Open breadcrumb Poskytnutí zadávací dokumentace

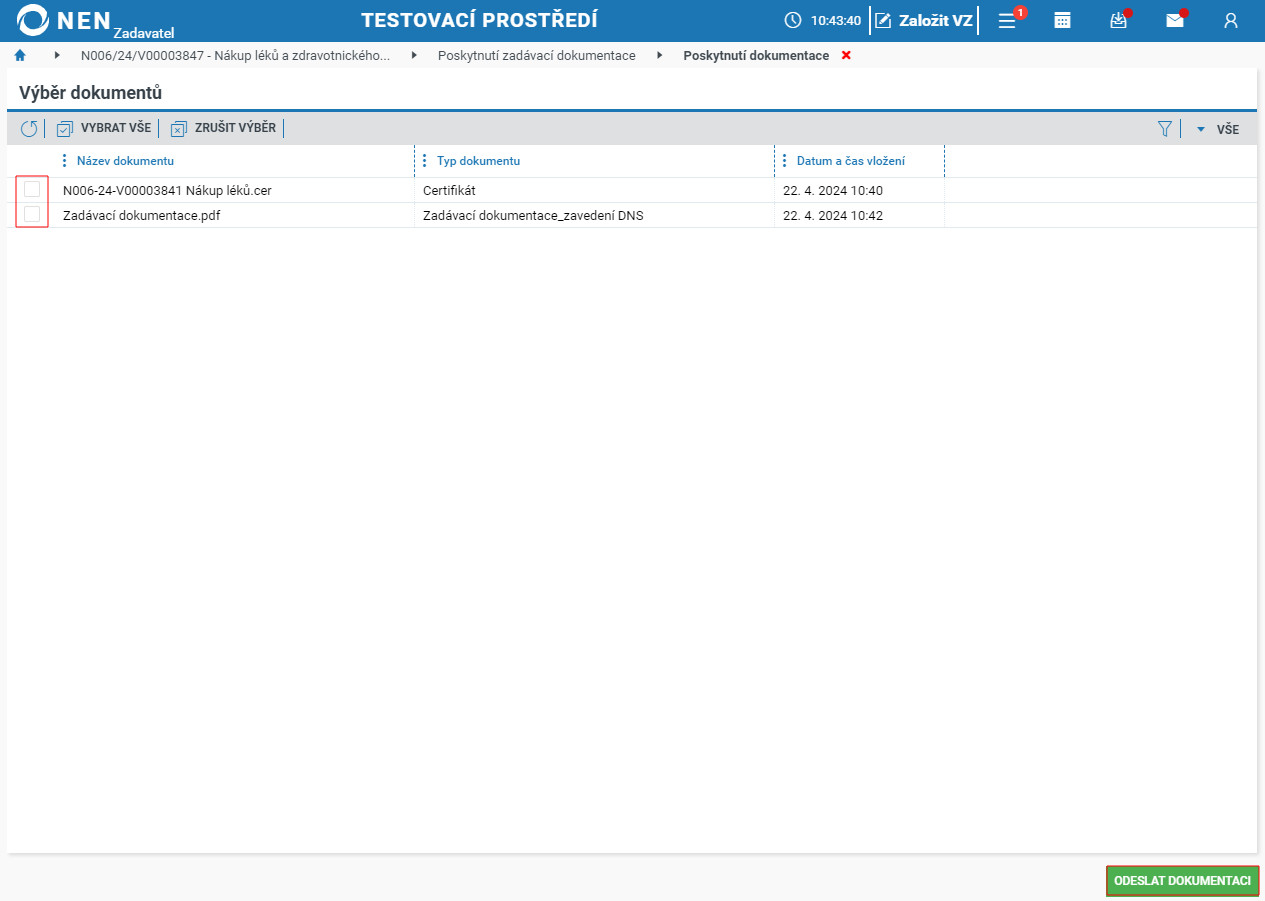(x=537, y=55)
